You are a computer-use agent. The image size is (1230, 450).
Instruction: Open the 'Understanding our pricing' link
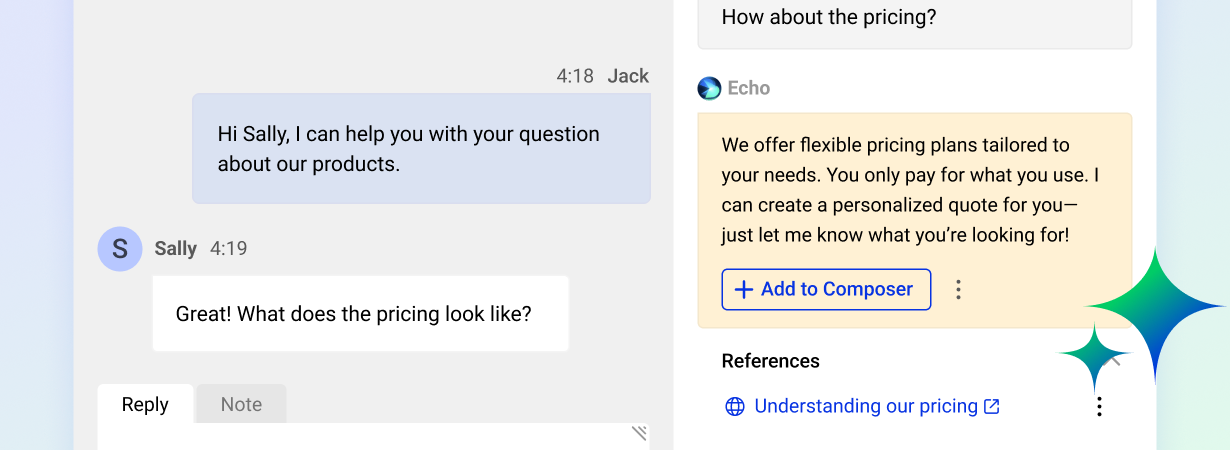(865, 406)
